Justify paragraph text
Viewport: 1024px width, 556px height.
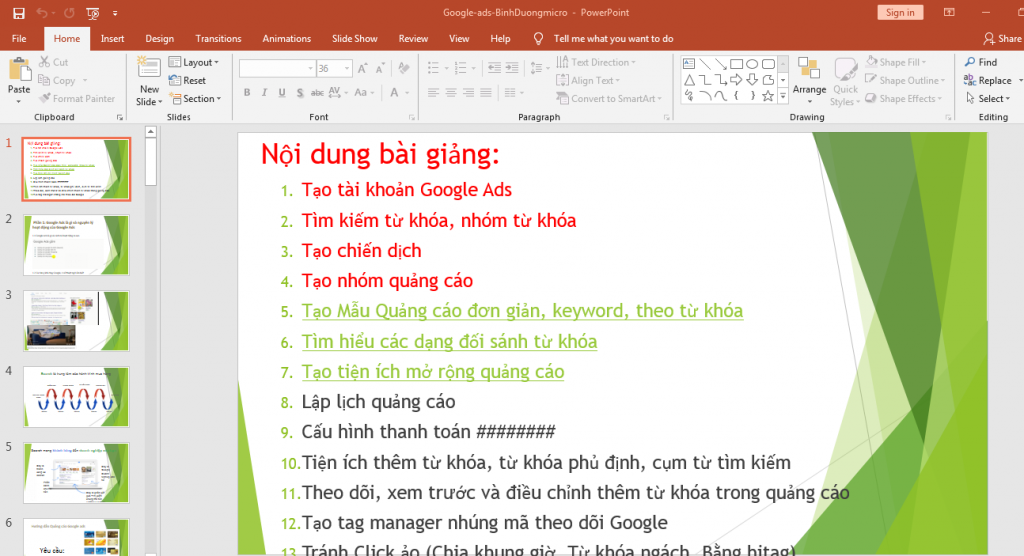pos(486,93)
